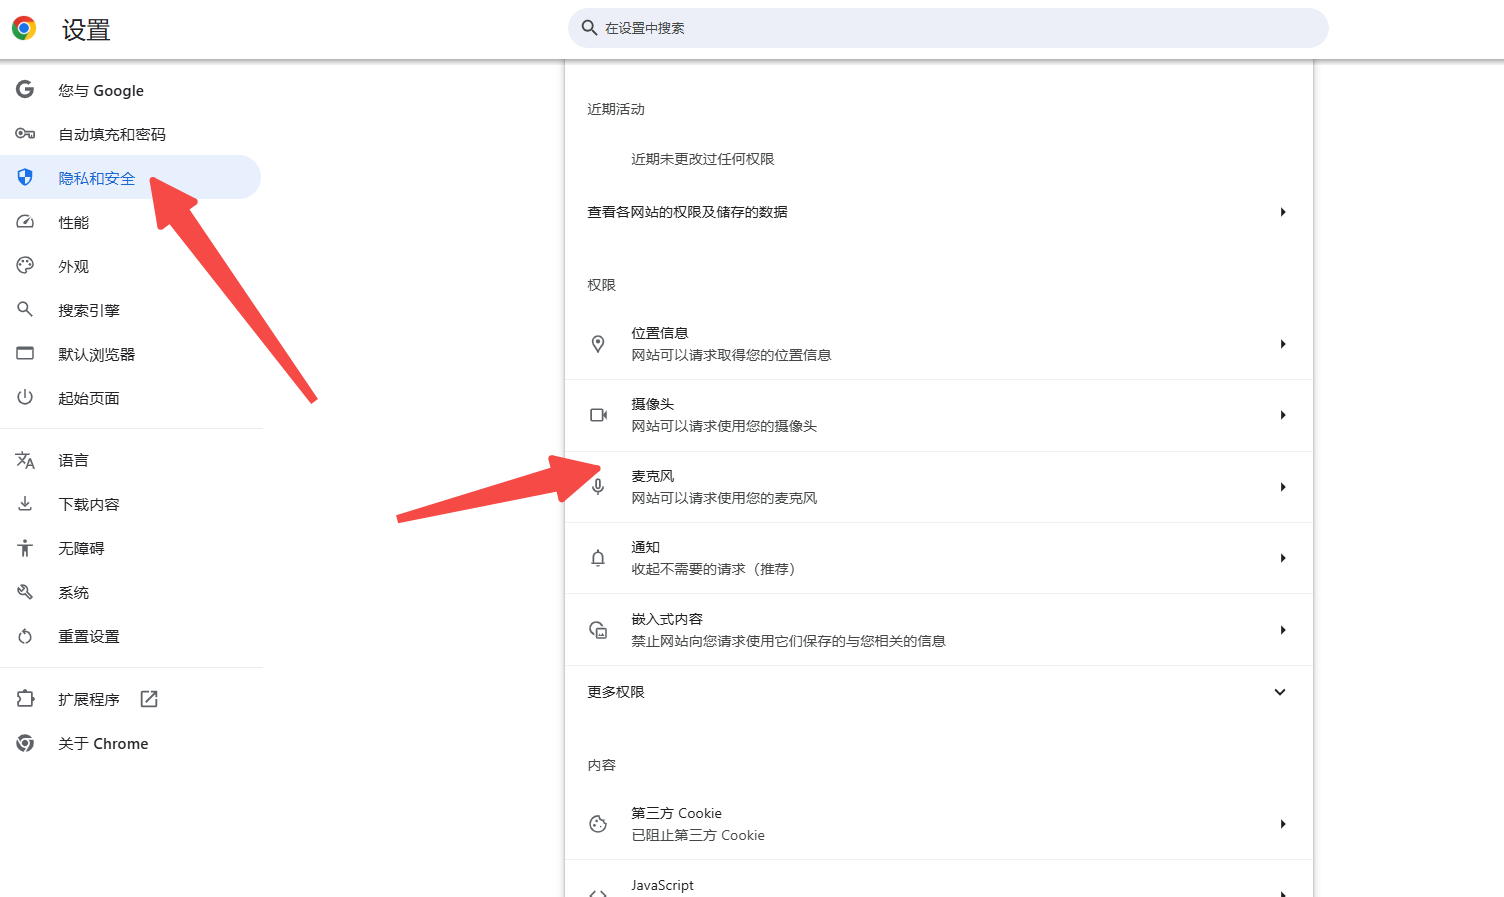Click the arrow on the 位置信息 row
This screenshot has width=1504, height=897.
coord(1283,344)
